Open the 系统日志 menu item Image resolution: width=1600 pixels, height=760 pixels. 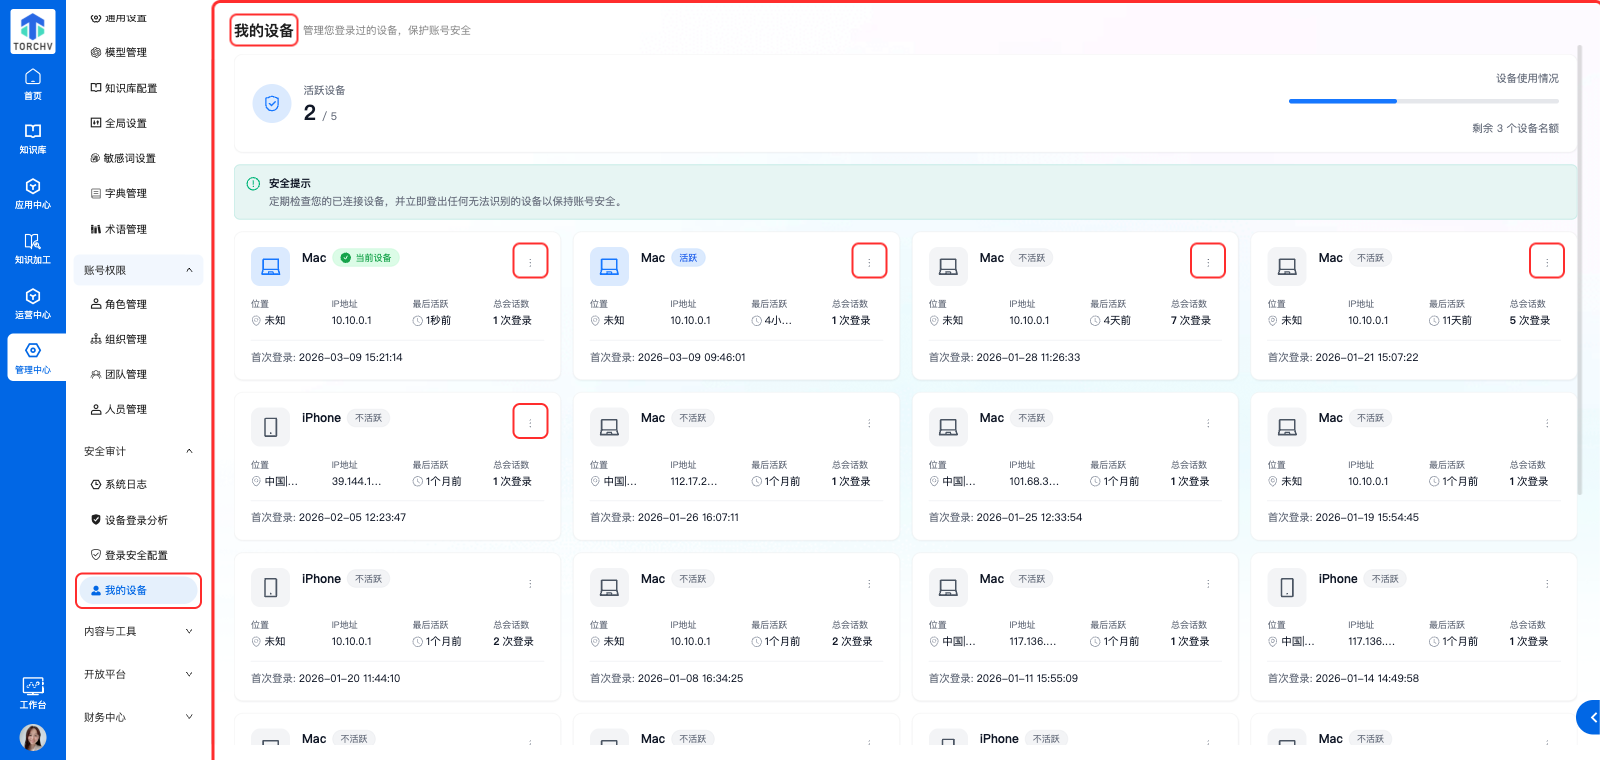(x=125, y=484)
